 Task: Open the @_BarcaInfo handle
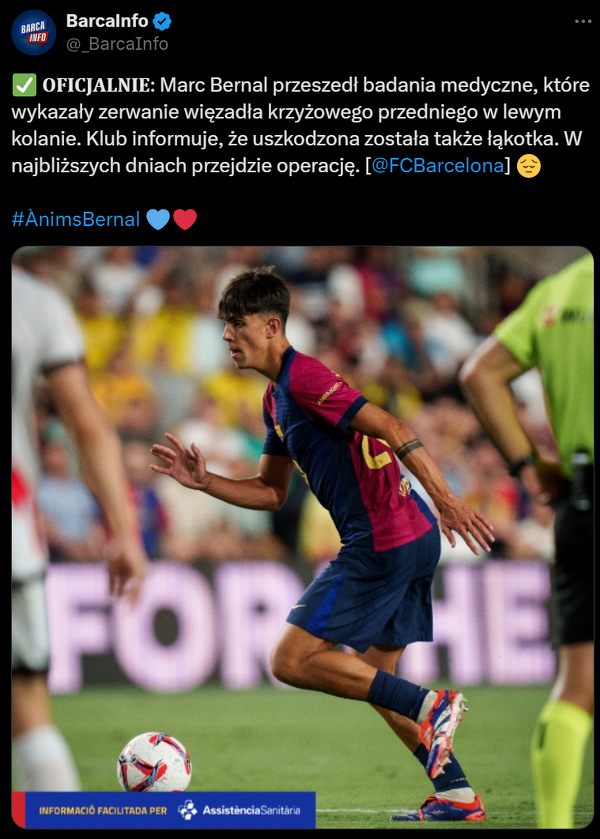pos(117,44)
